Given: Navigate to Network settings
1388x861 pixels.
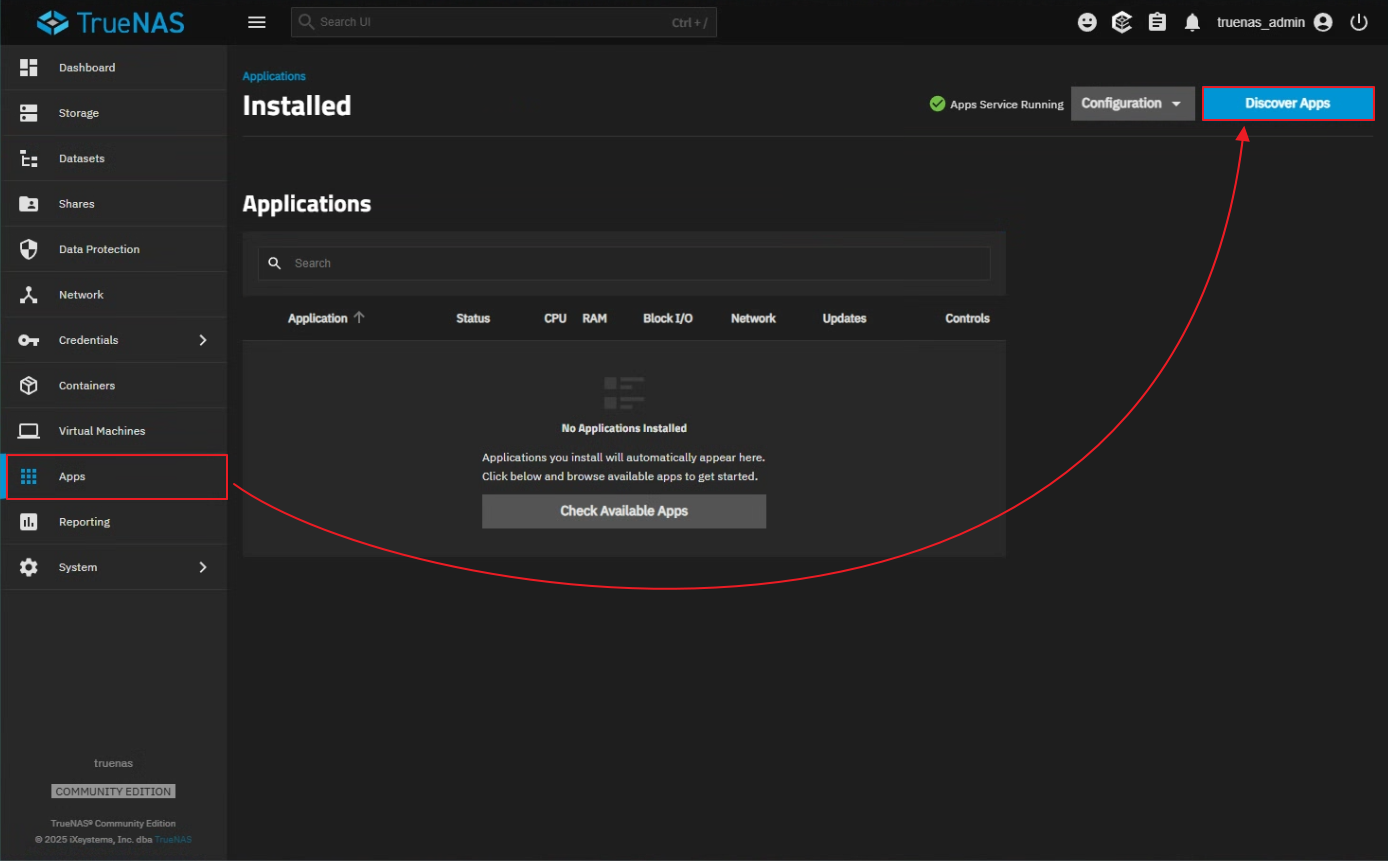Looking at the screenshot, I should coord(114,295).
